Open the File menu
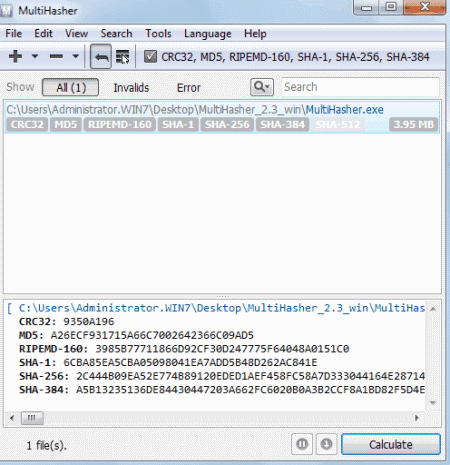The image size is (450, 465). pyautogui.click(x=14, y=34)
